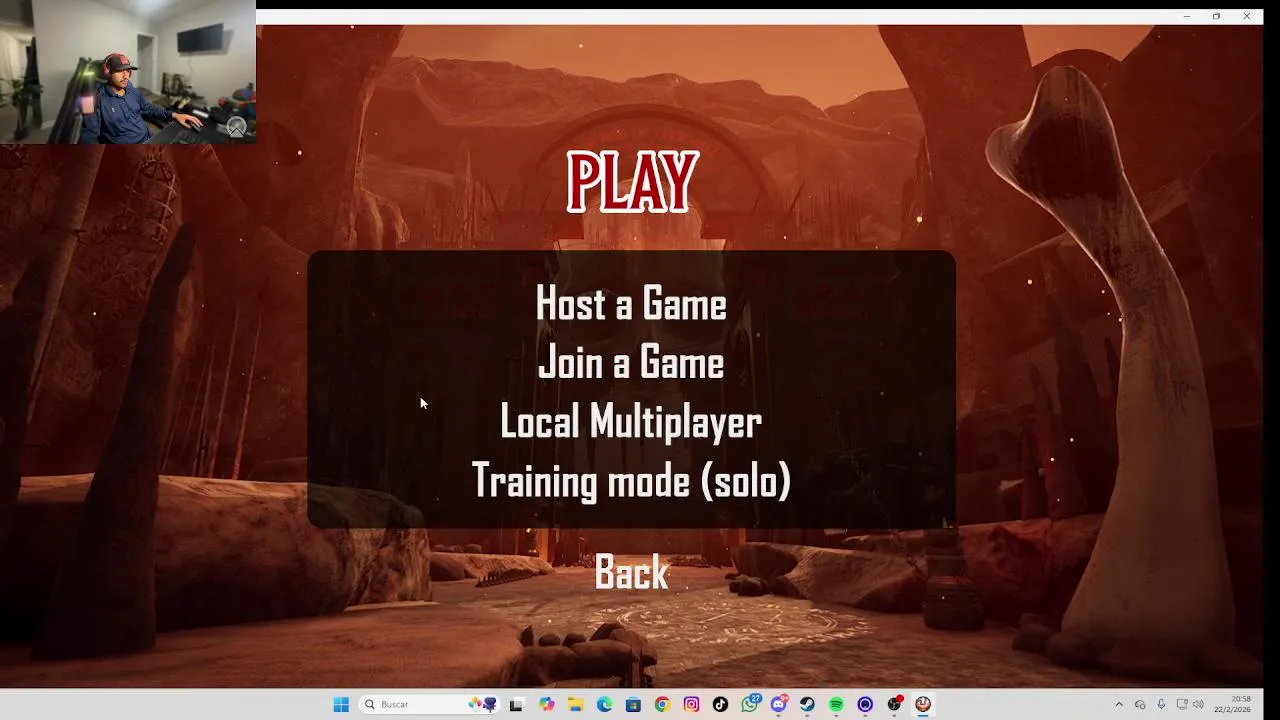Choose Join a Game
Viewport: 1280px width, 720px height.
click(x=631, y=363)
